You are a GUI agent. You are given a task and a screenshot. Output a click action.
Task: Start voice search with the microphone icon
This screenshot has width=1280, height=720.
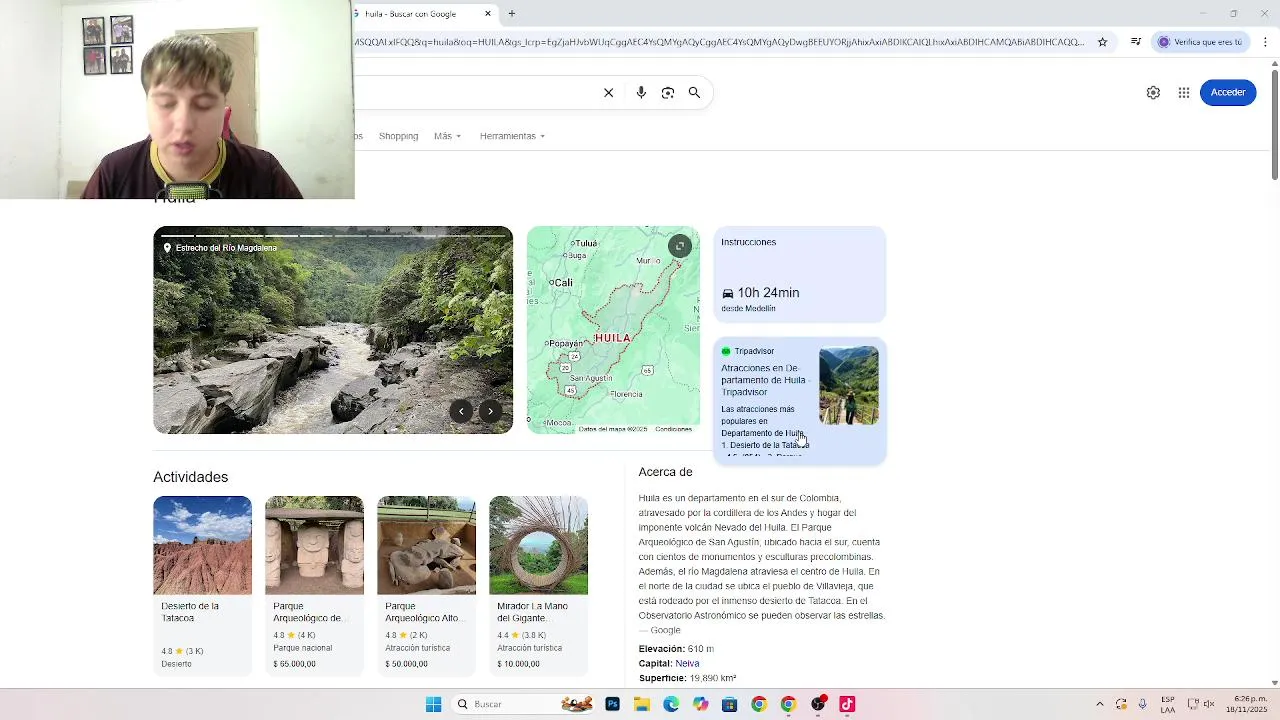pos(641,92)
